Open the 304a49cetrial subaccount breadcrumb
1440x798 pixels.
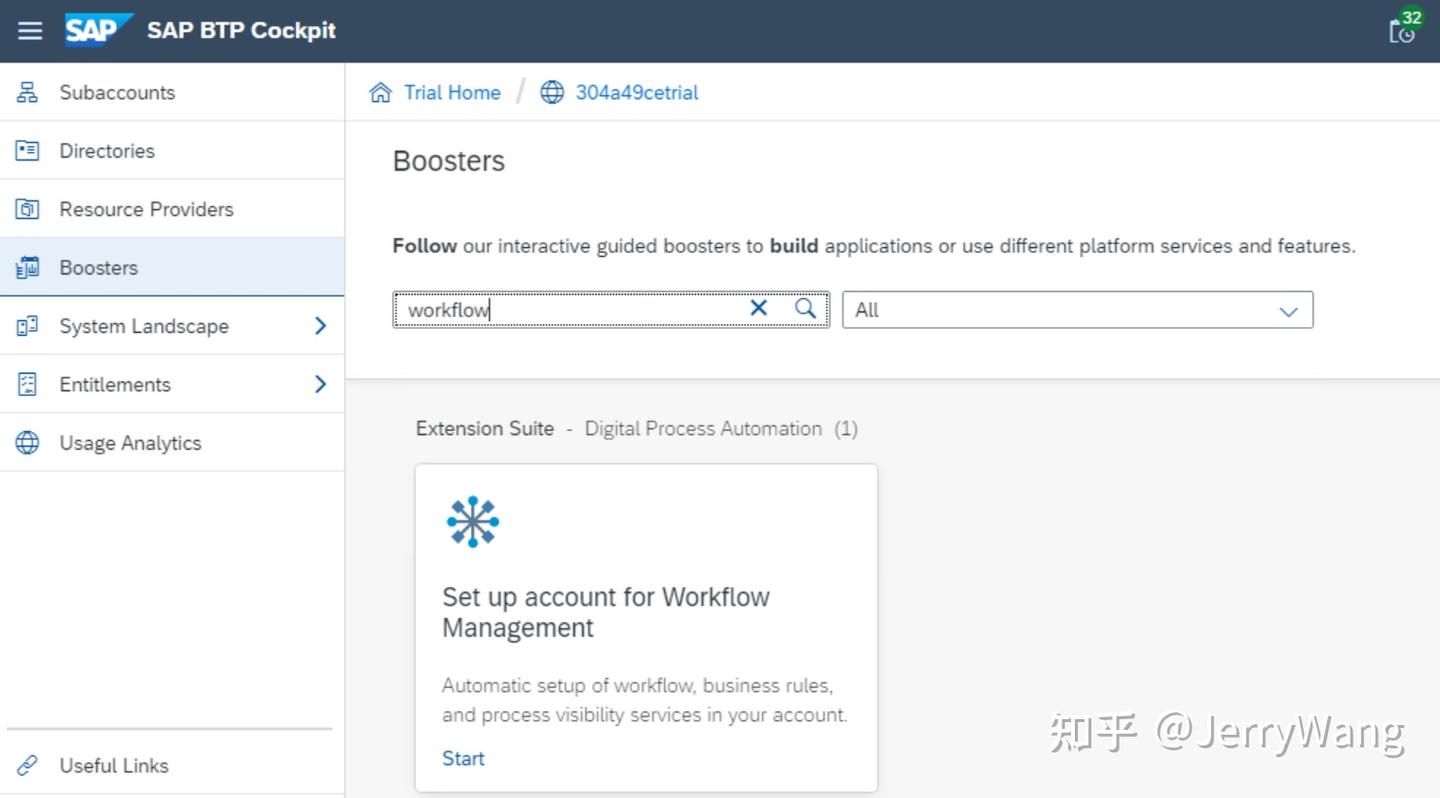(x=637, y=92)
